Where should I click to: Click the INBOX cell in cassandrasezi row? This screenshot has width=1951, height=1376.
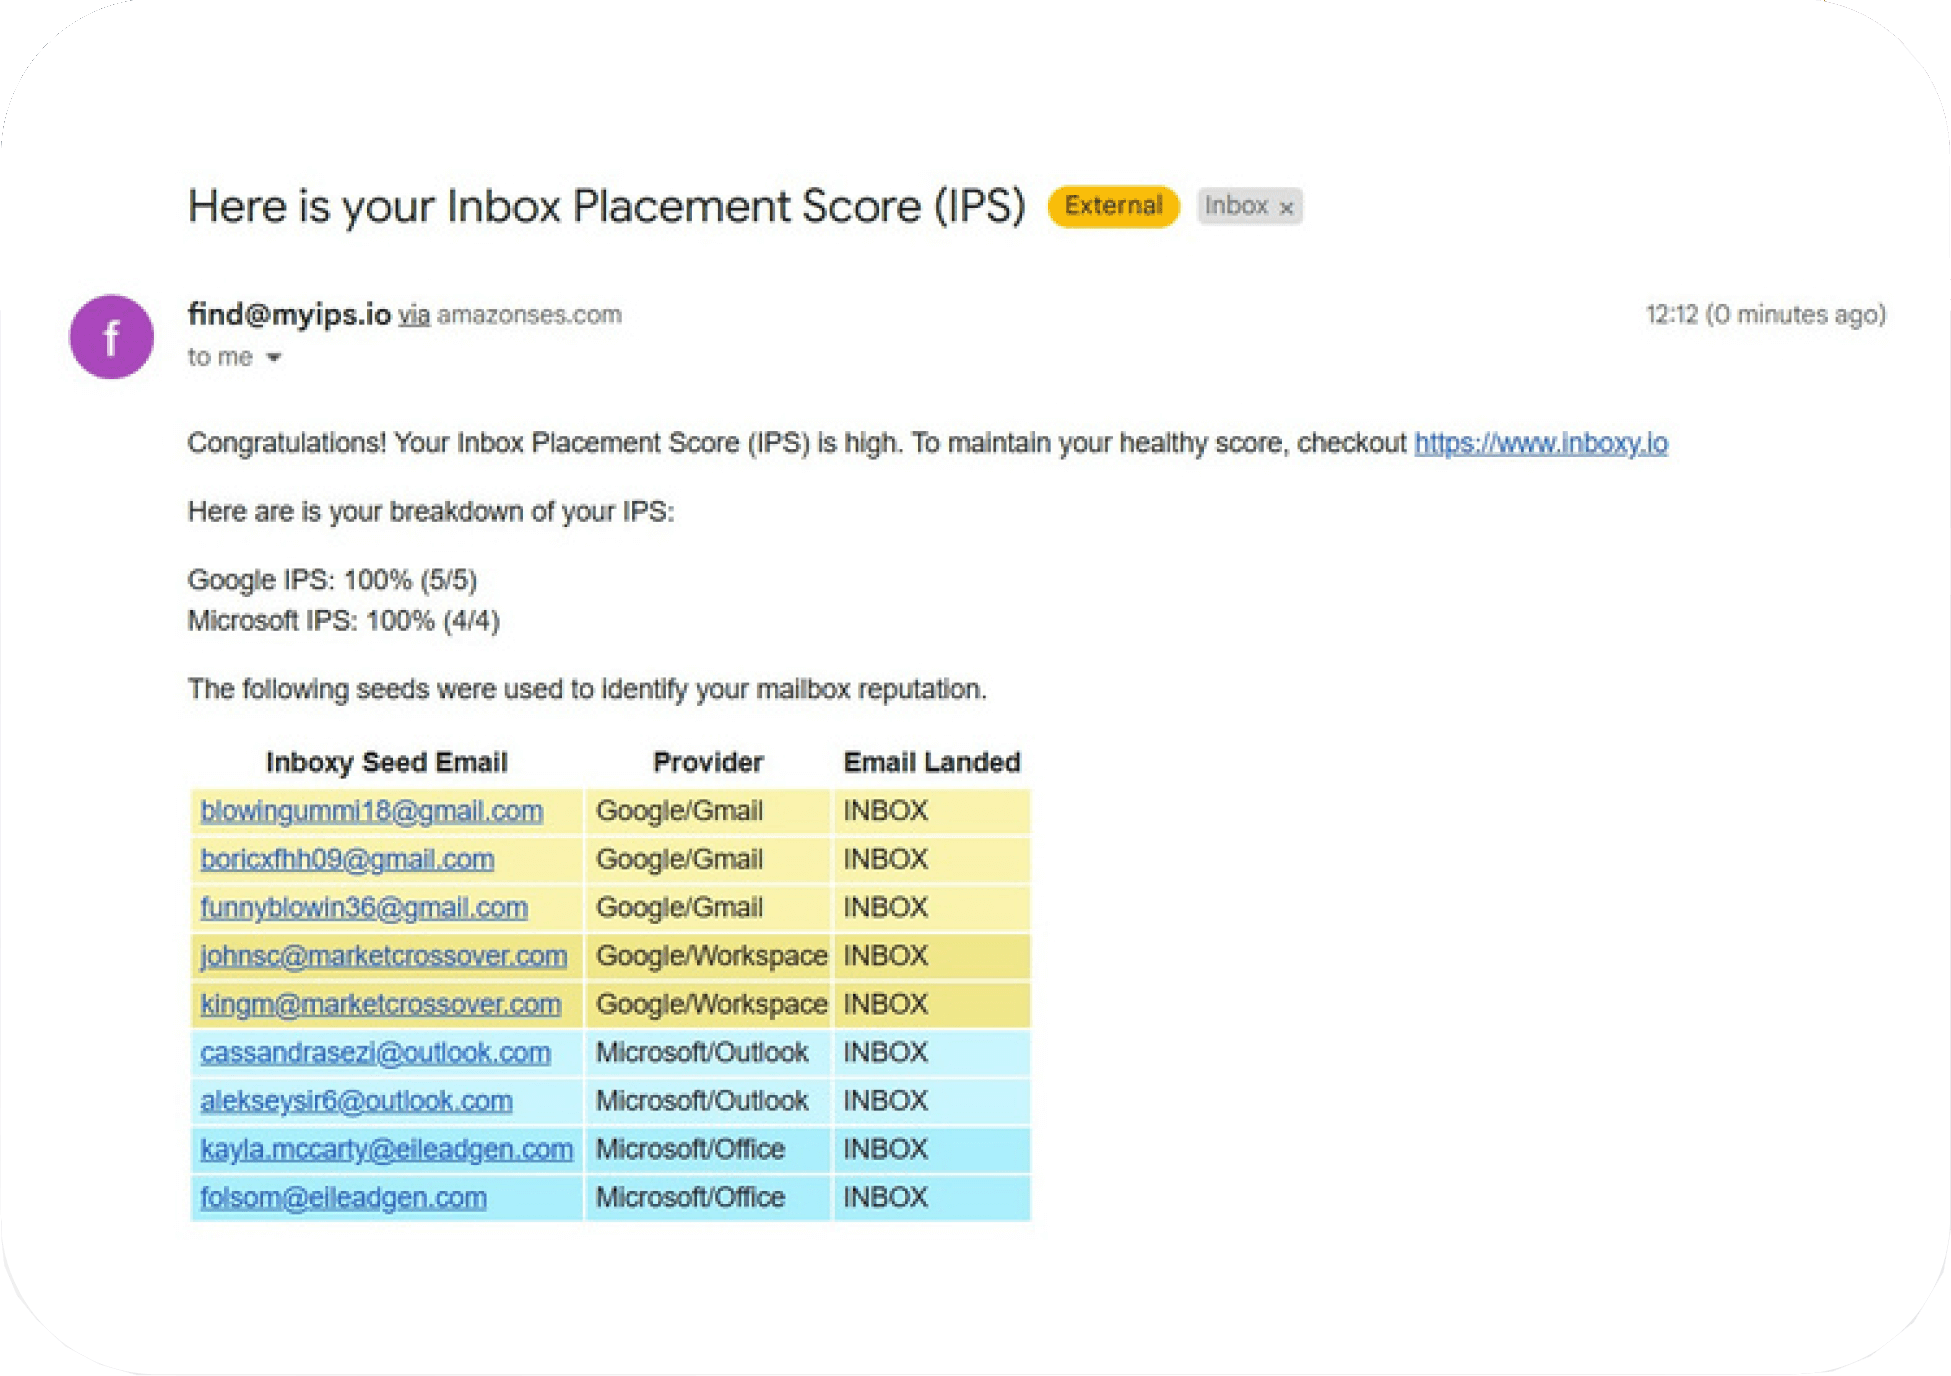click(x=931, y=1052)
